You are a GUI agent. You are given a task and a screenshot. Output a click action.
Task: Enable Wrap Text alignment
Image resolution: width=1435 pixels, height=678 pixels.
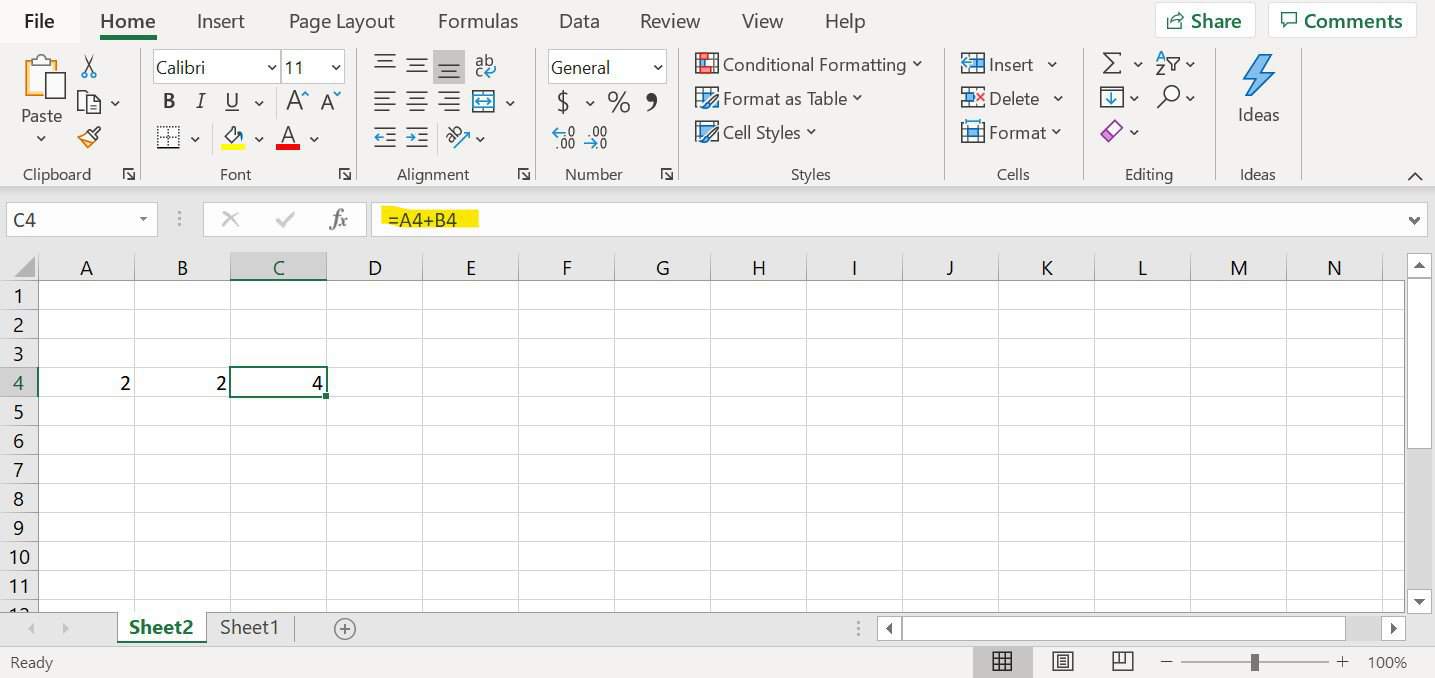(x=484, y=64)
